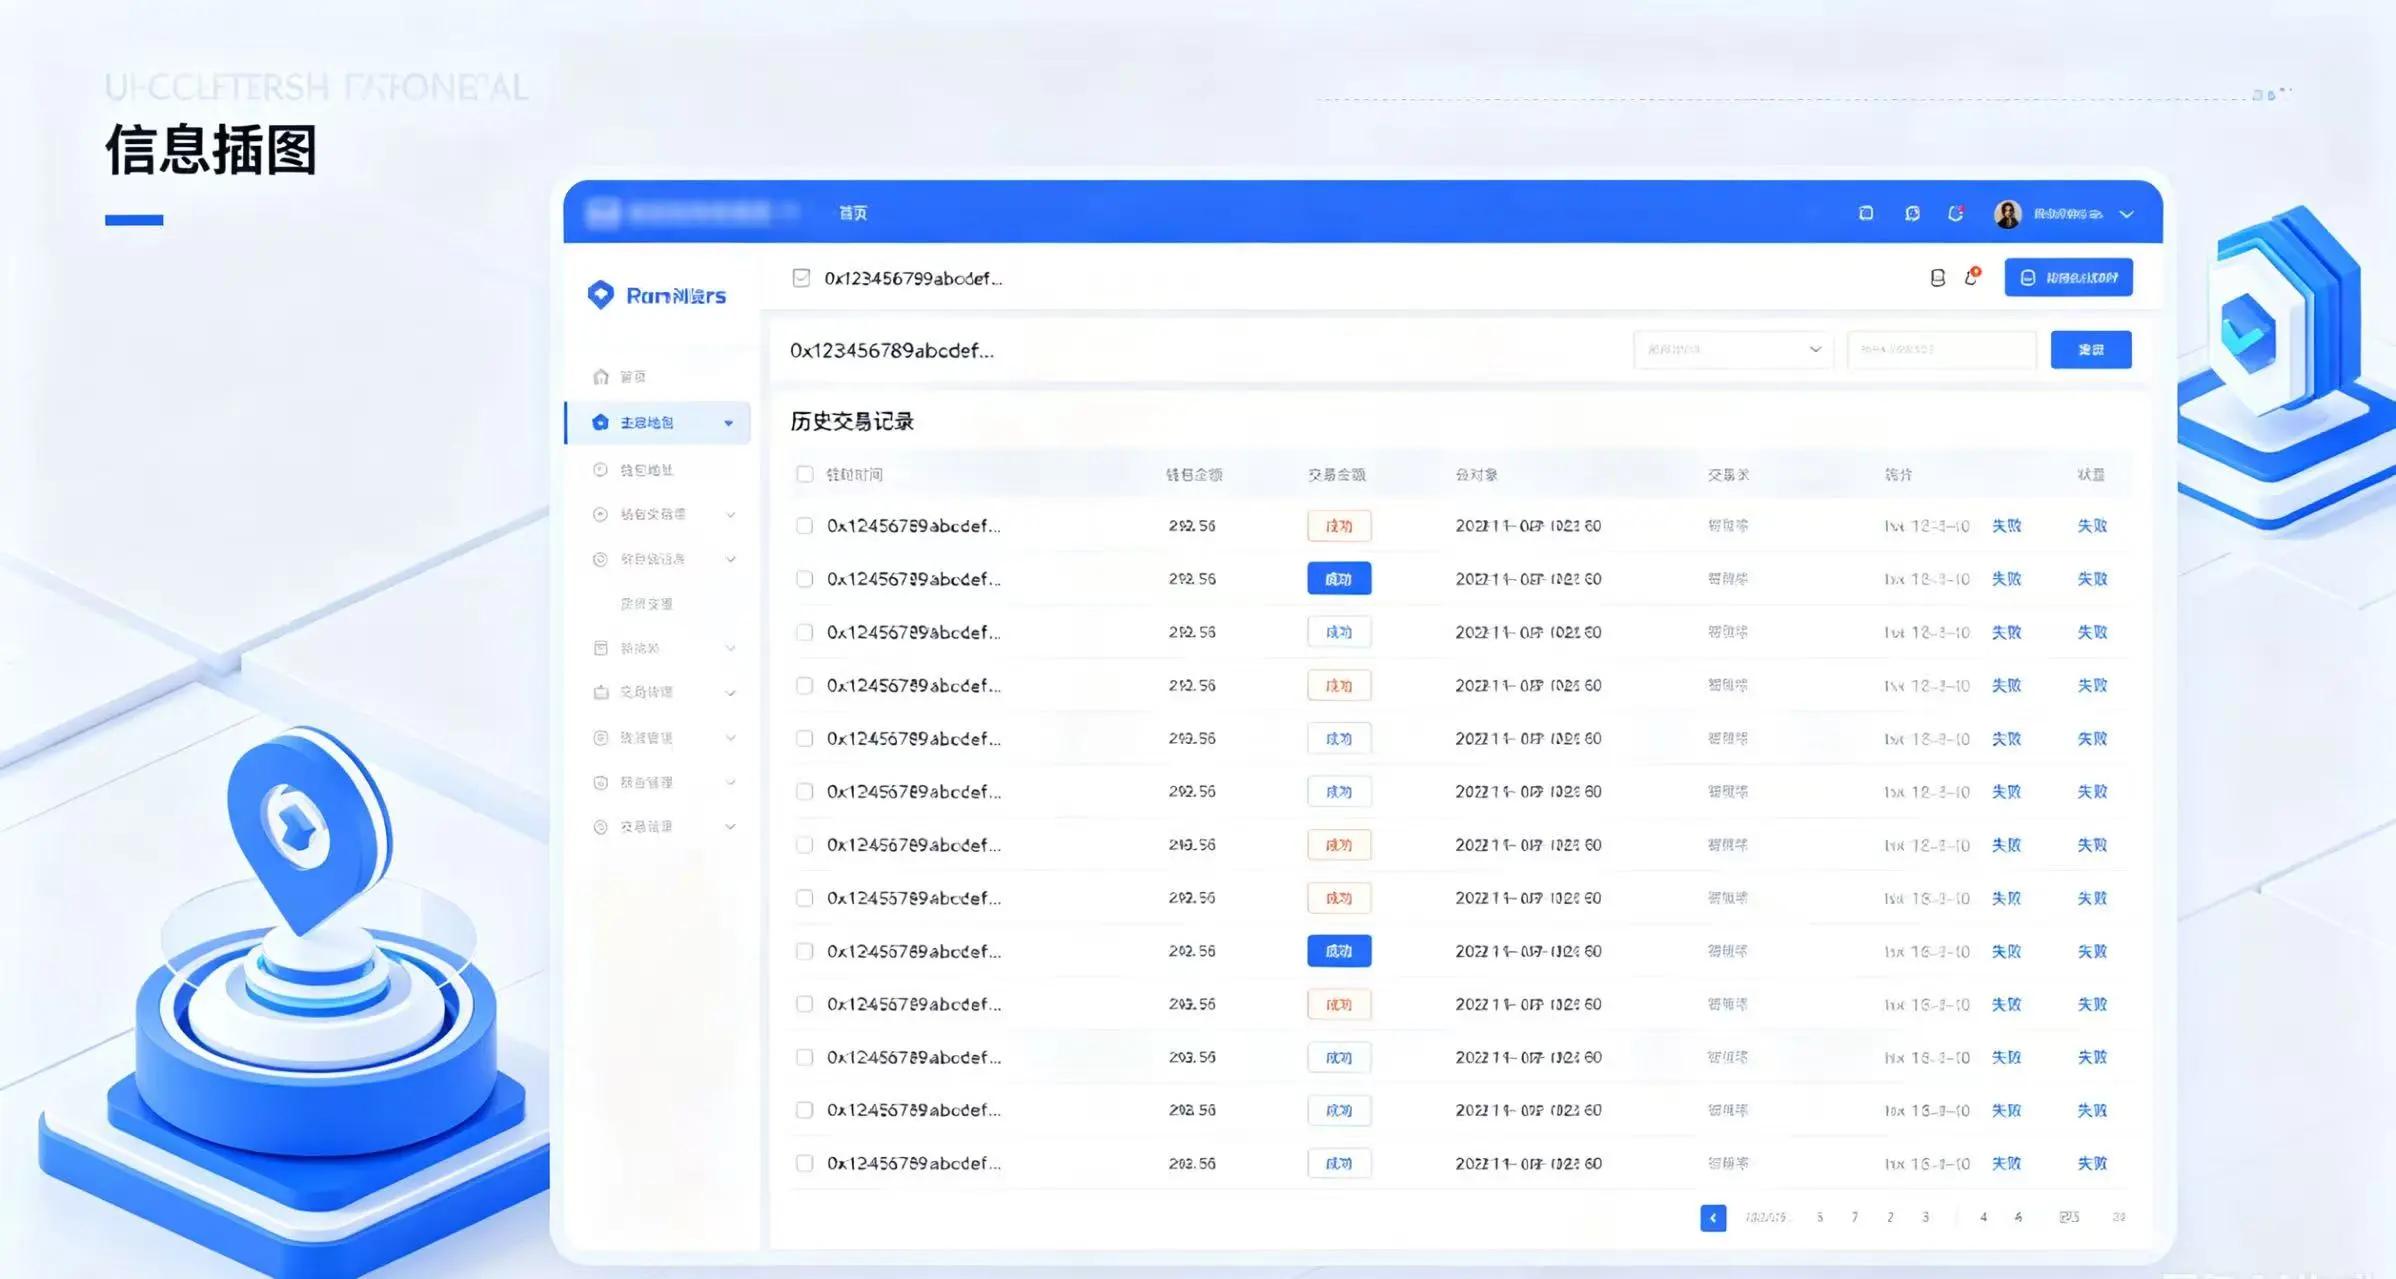Expand the user account menu chevron

pos(2127,214)
